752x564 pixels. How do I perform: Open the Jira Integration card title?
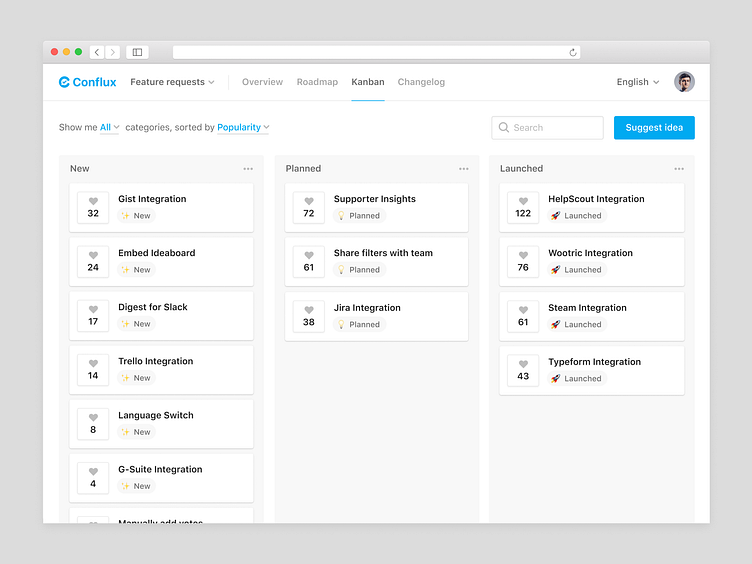pyautogui.click(x=367, y=308)
